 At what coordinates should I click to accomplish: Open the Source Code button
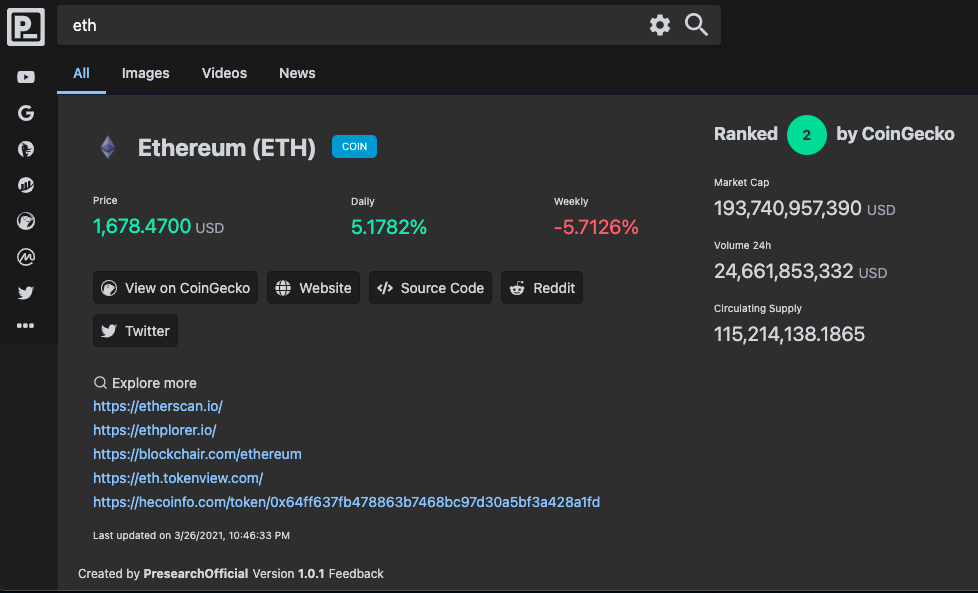pos(430,287)
